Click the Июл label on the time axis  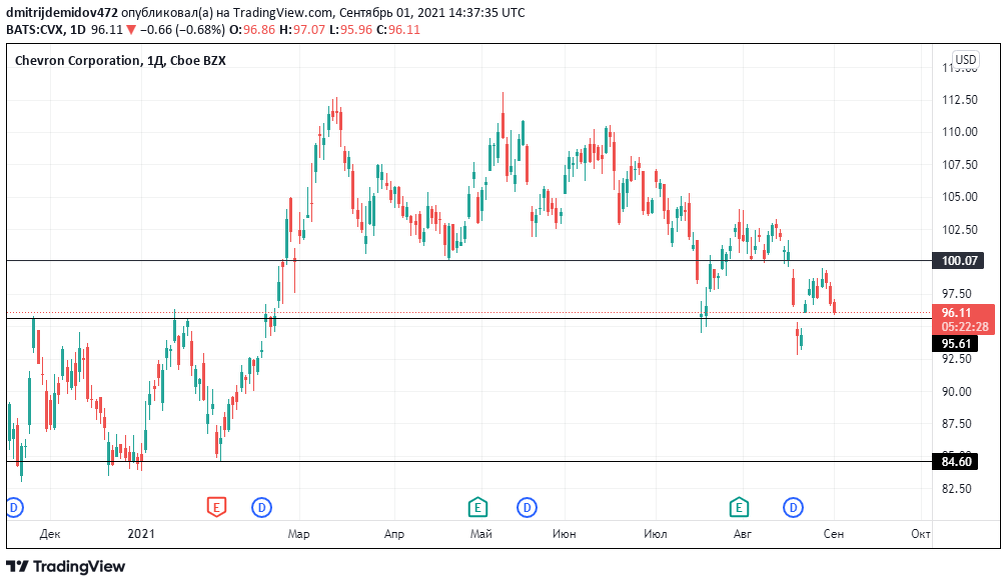(x=655, y=534)
